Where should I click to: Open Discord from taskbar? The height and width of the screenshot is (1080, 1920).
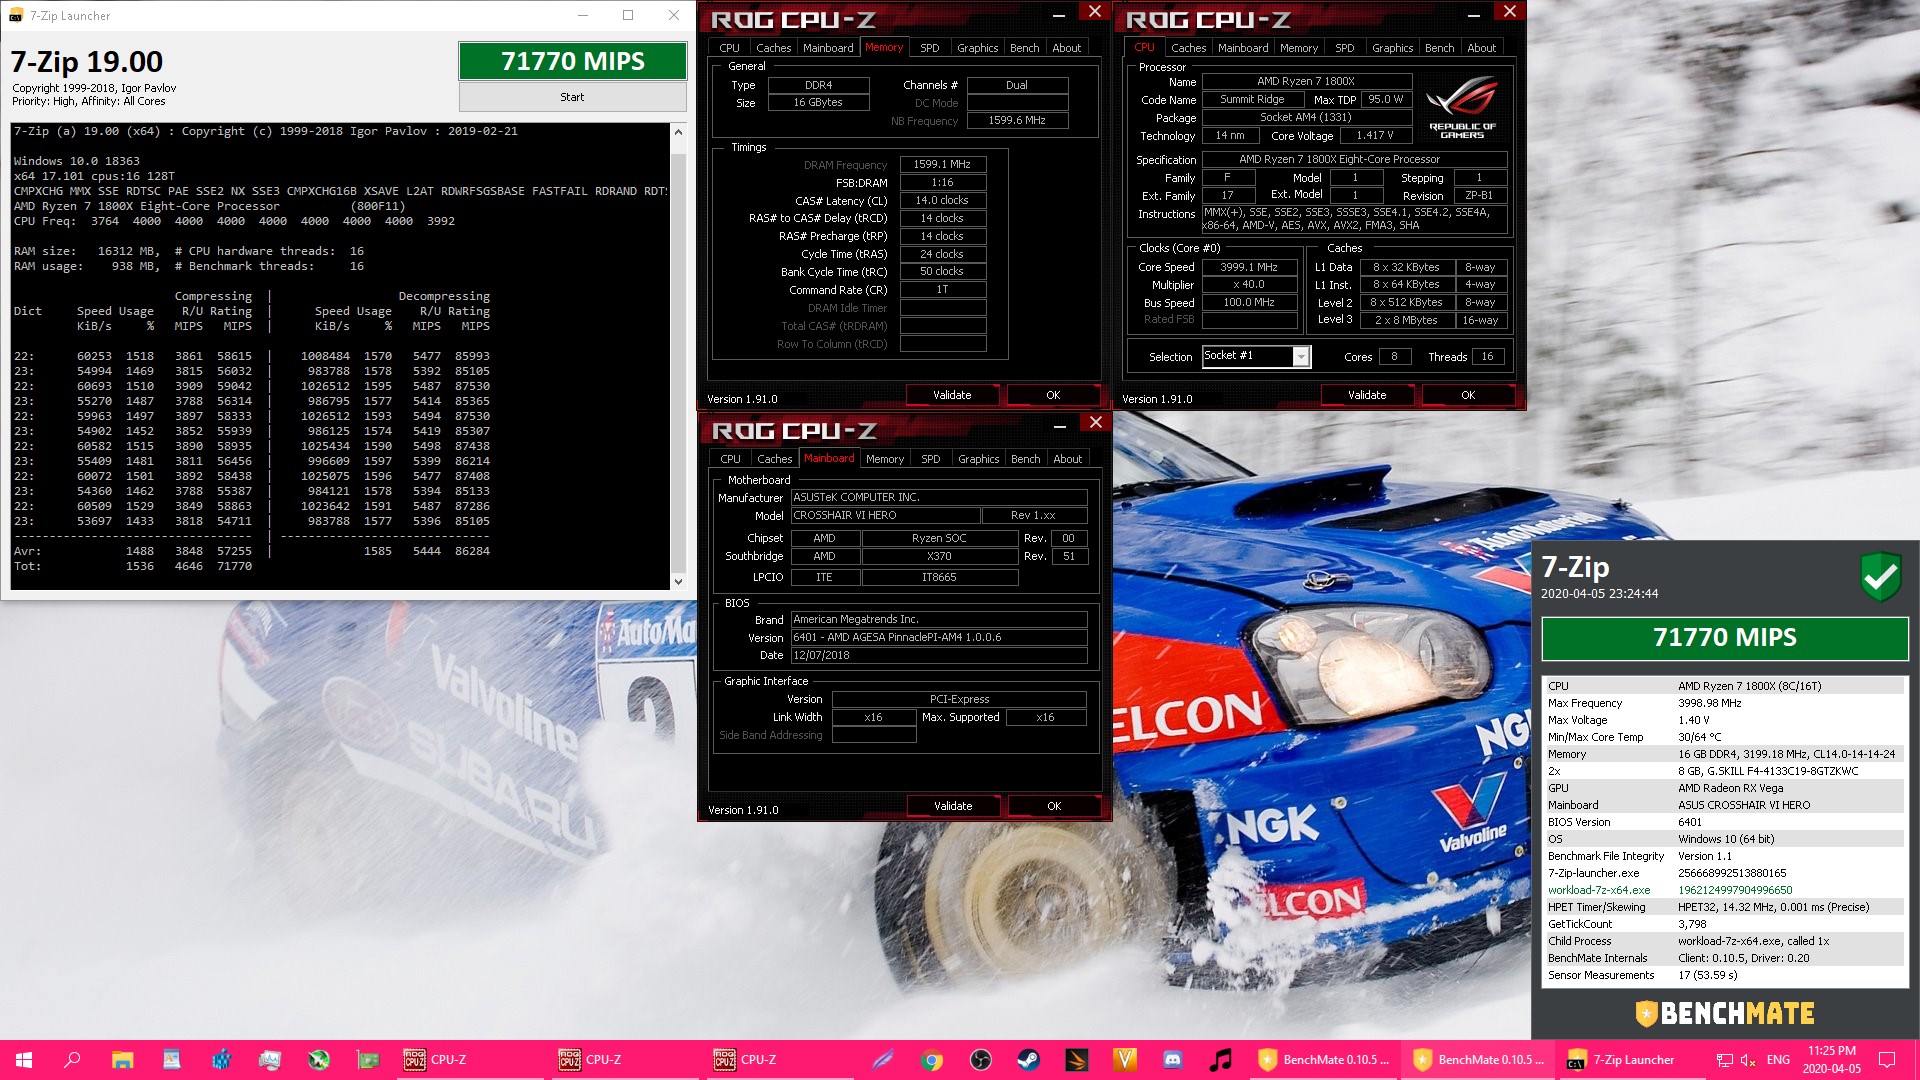point(1173,1060)
